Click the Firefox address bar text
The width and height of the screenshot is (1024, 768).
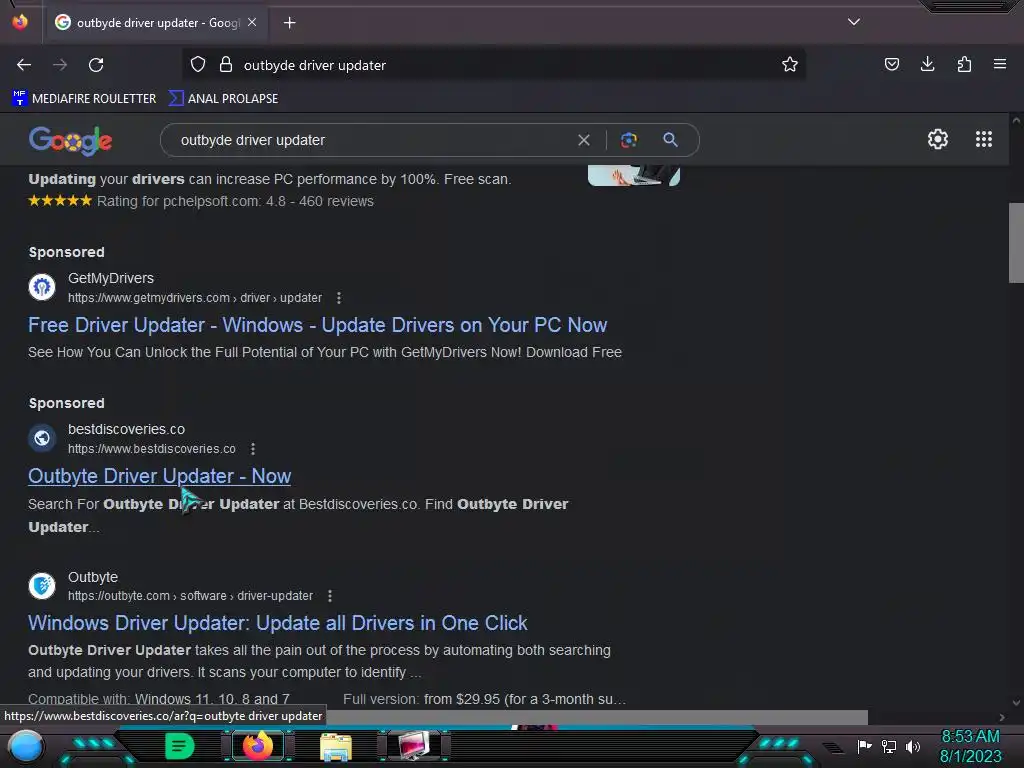coord(315,65)
